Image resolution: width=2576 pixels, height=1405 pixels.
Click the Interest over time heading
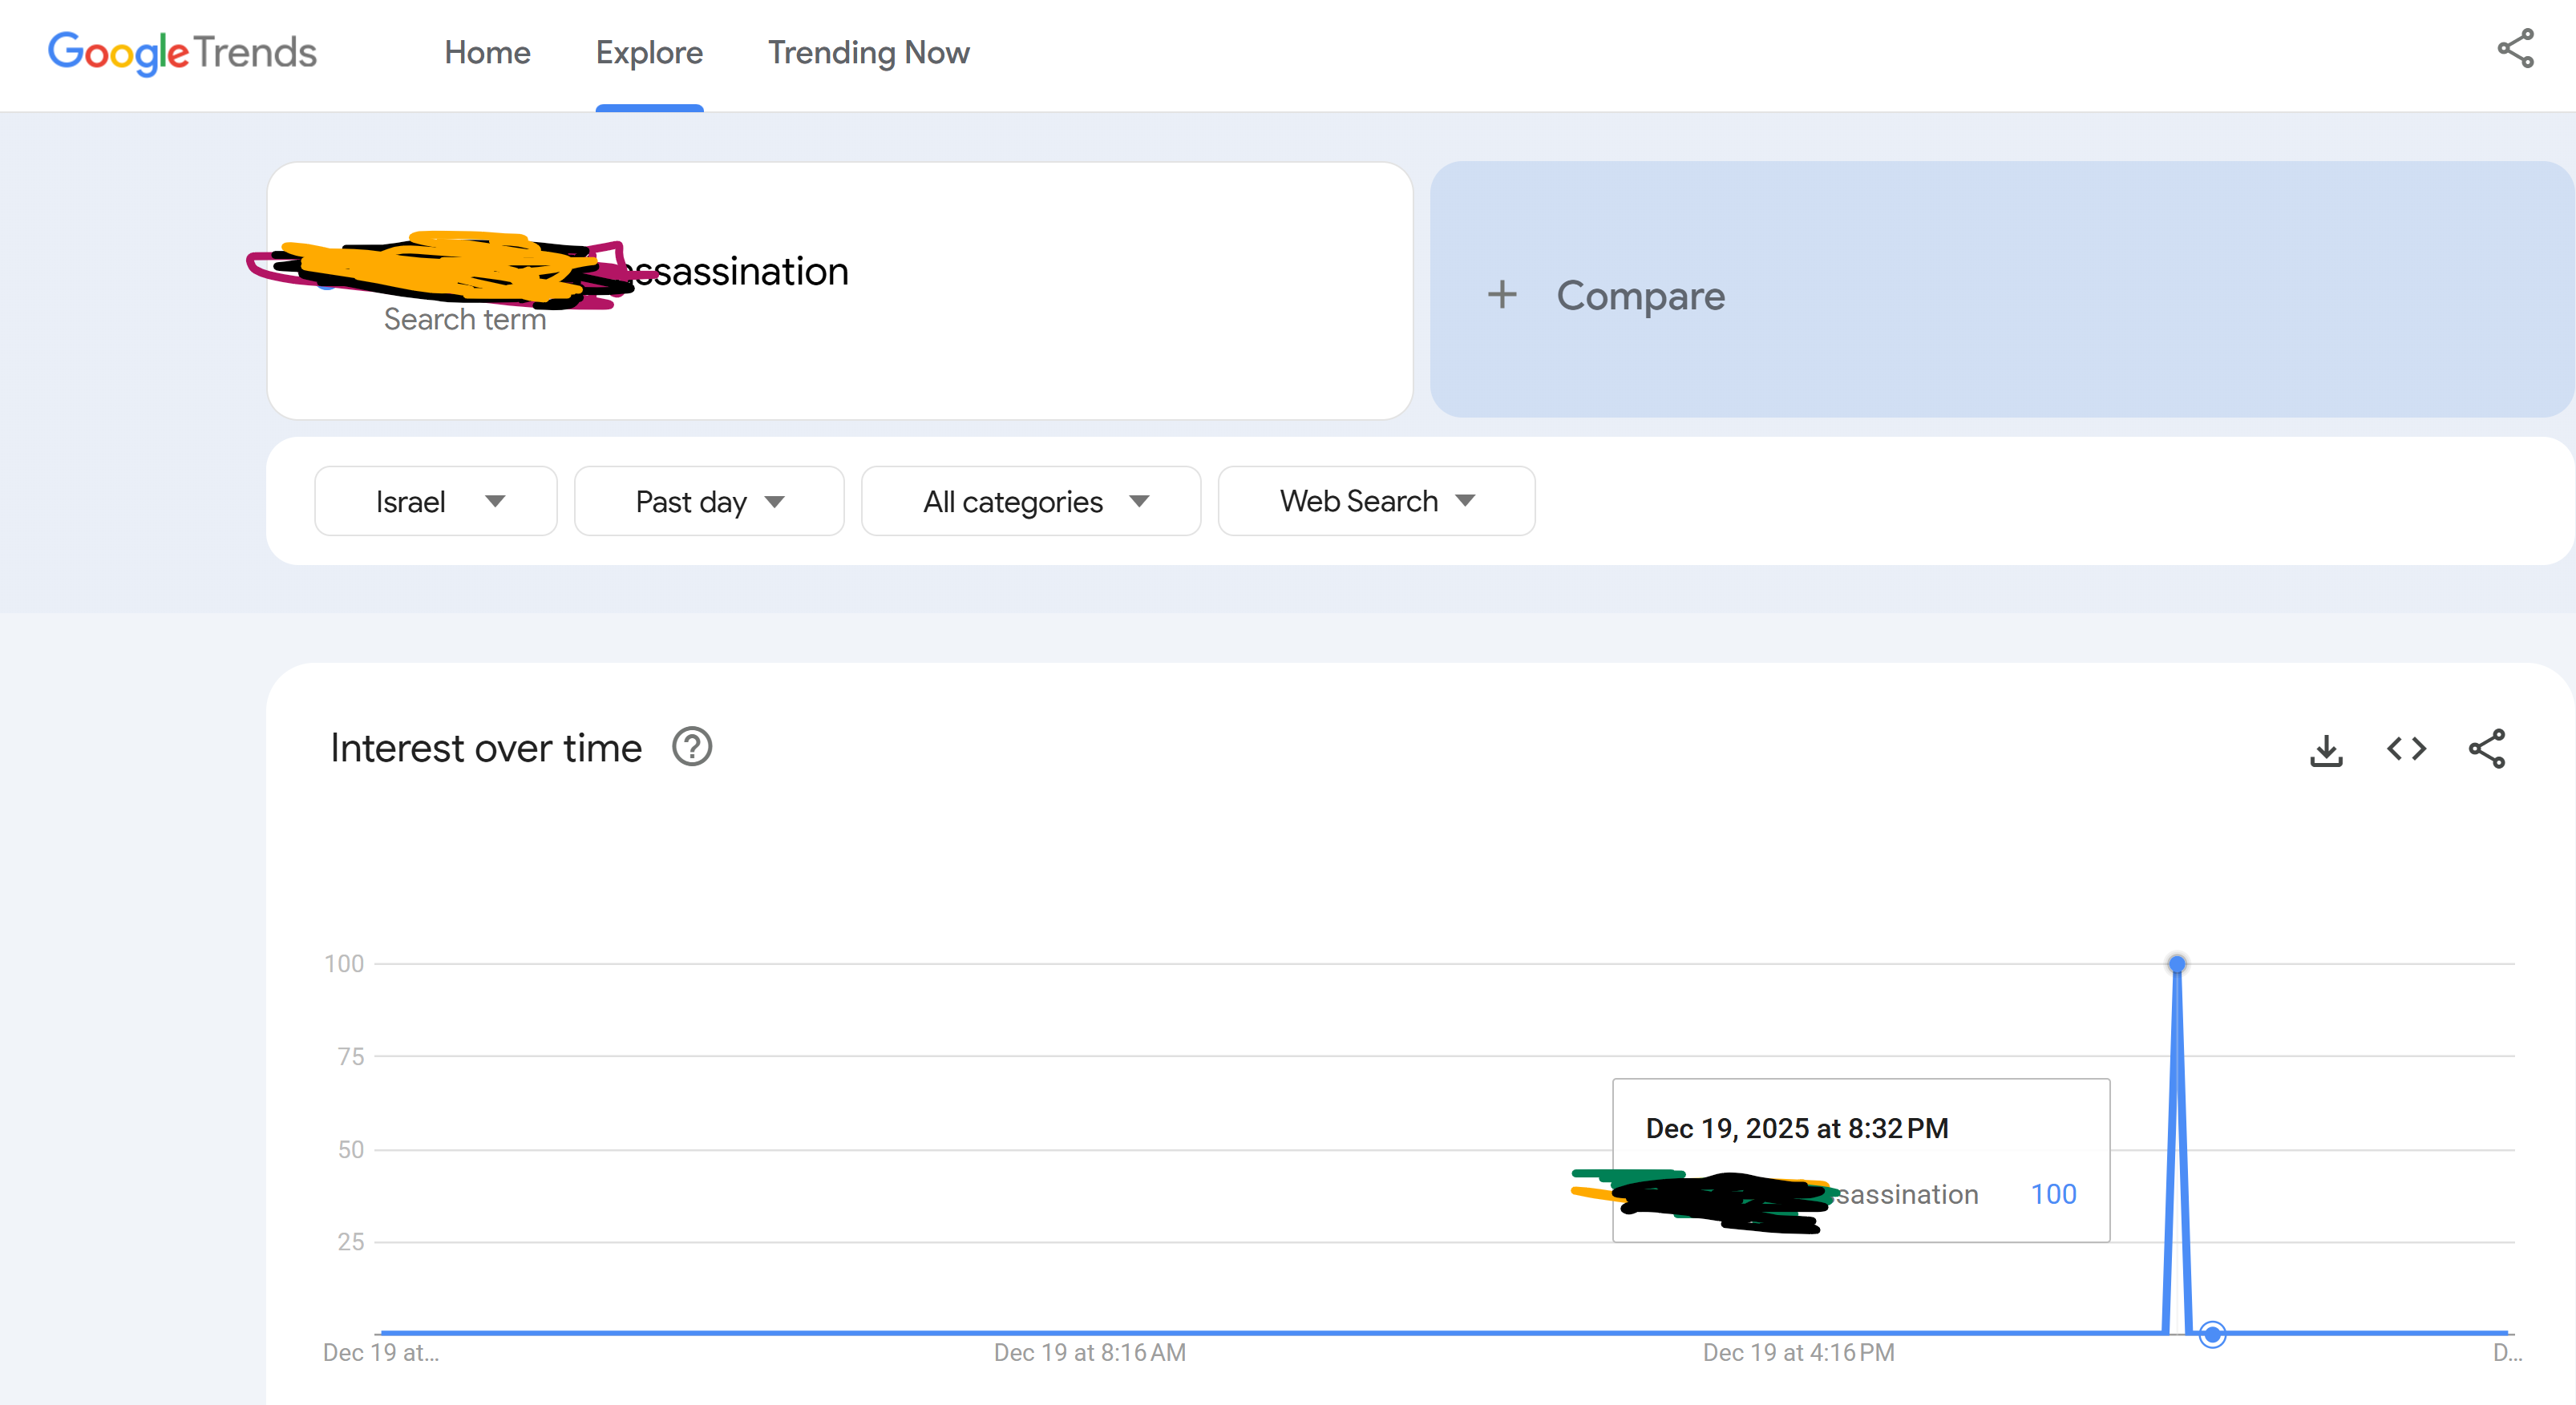coord(486,748)
